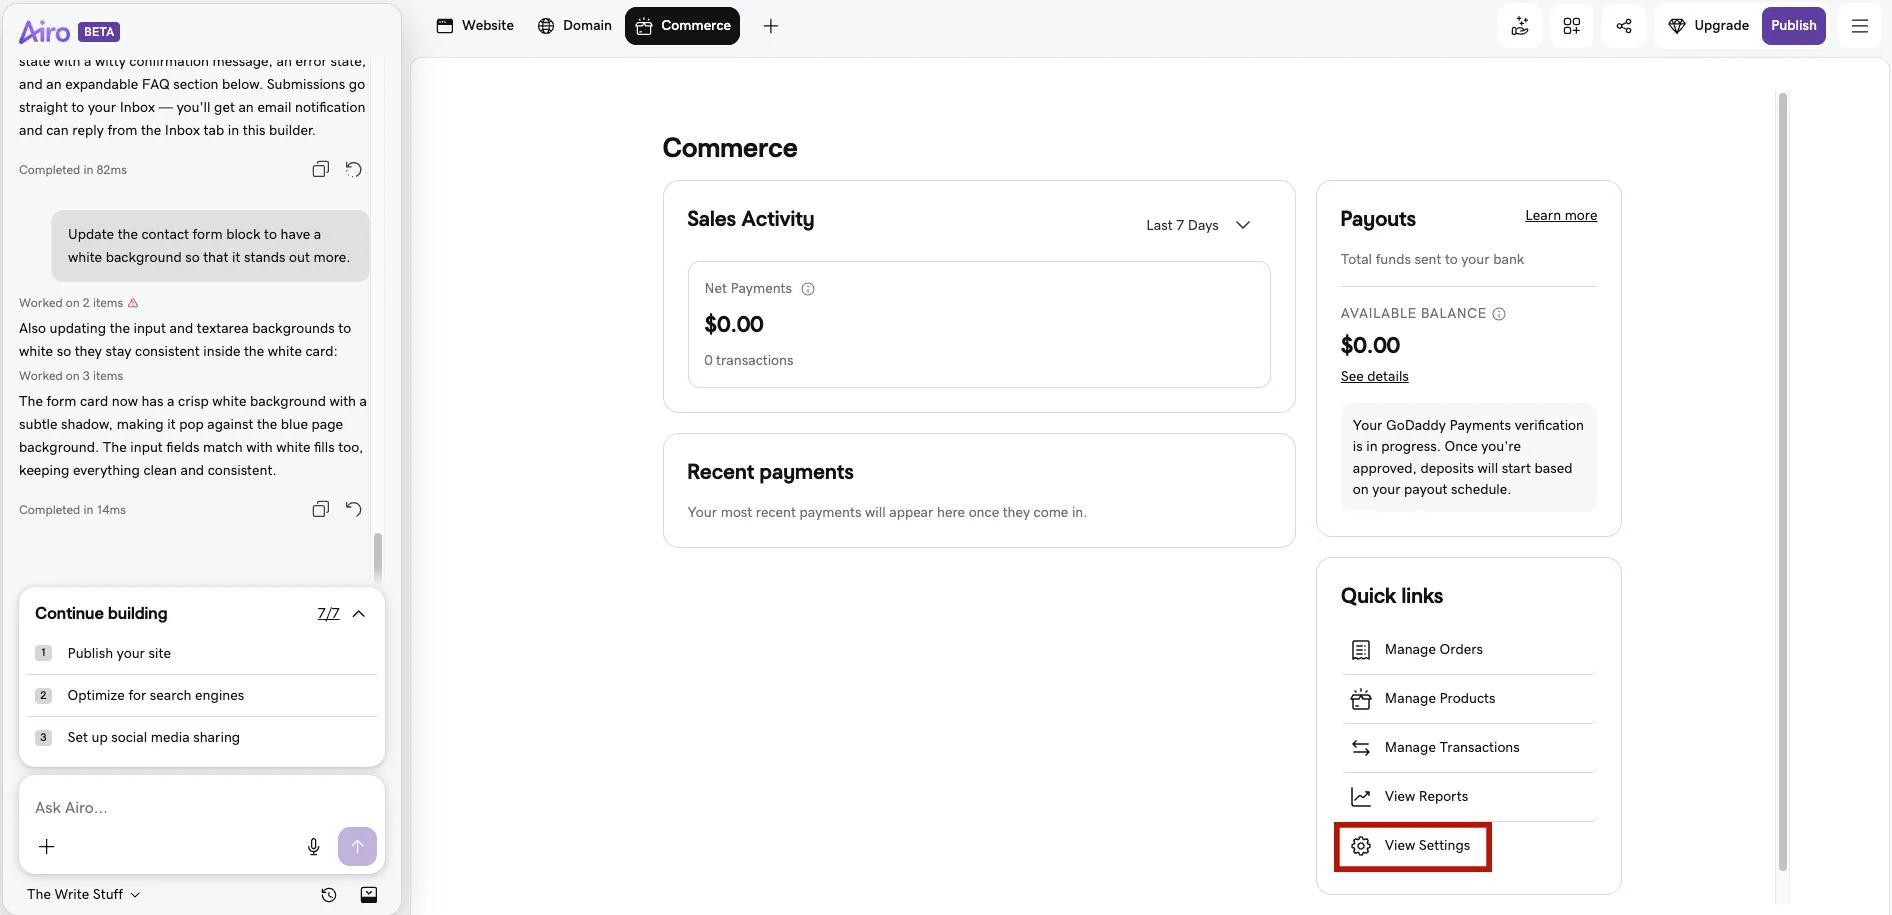The width and height of the screenshot is (1892, 915).
Task: Open Manage Orders quick link
Action: (x=1468, y=650)
